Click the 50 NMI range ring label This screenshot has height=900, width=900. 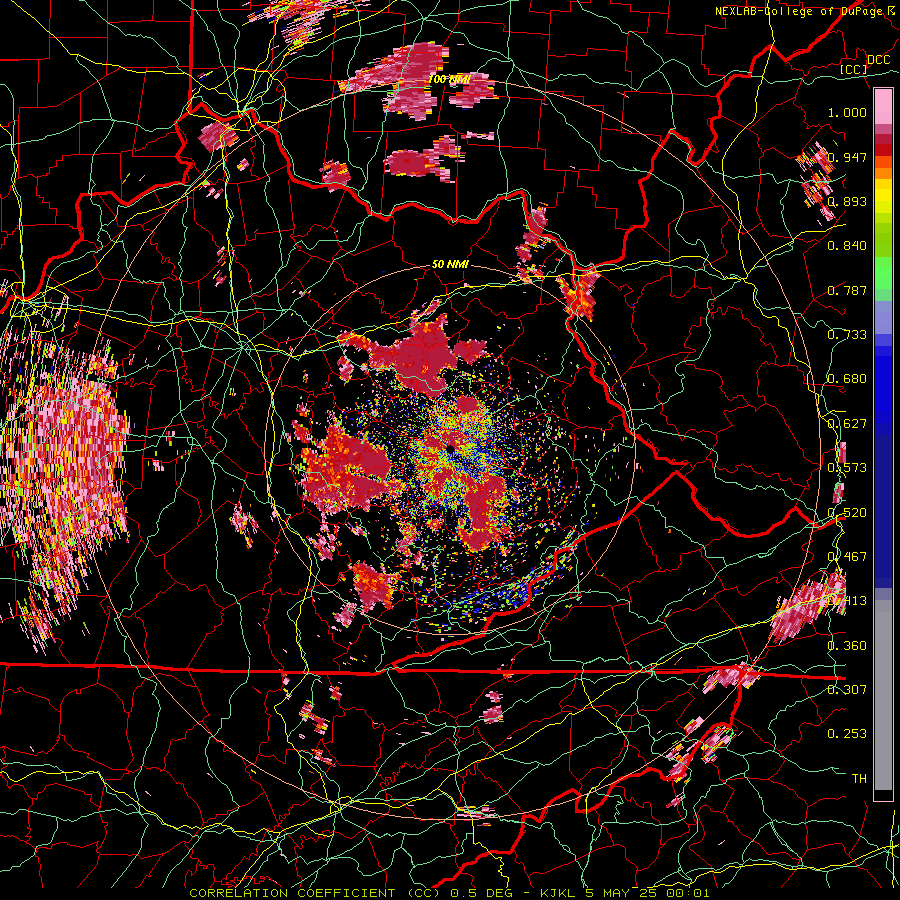point(450,265)
